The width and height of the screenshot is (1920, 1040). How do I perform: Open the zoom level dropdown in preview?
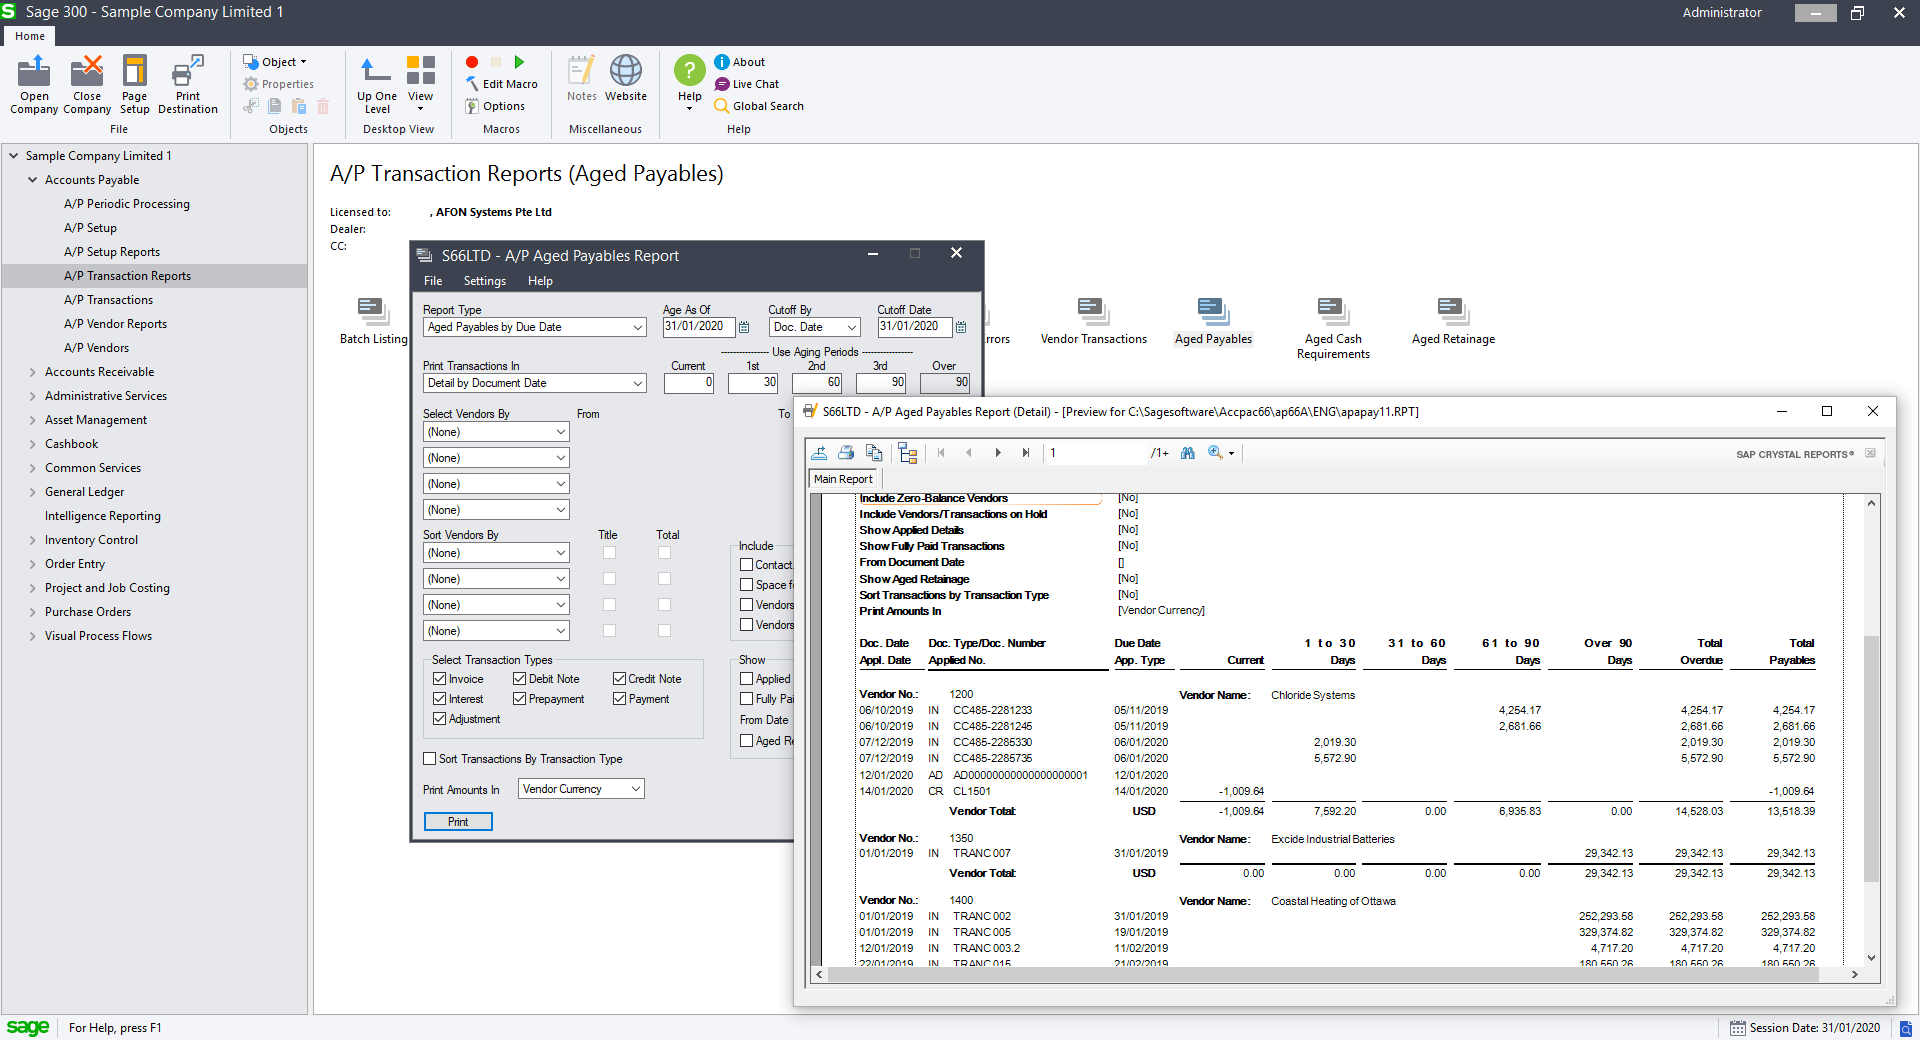click(1231, 453)
